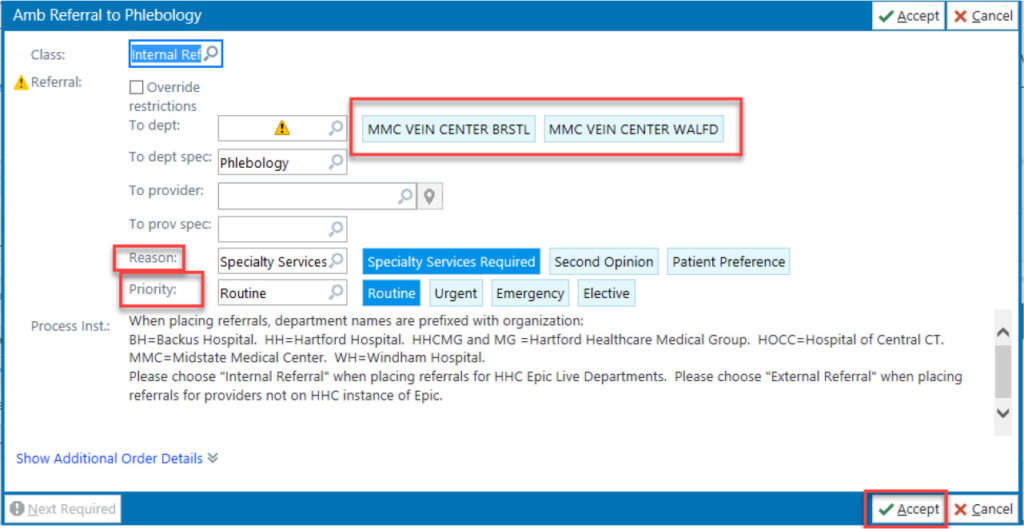The height and width of the screenshot is (529, 1024).
Task: Click the 'Process Inst.:' label
Action: (x=71, y=326)
